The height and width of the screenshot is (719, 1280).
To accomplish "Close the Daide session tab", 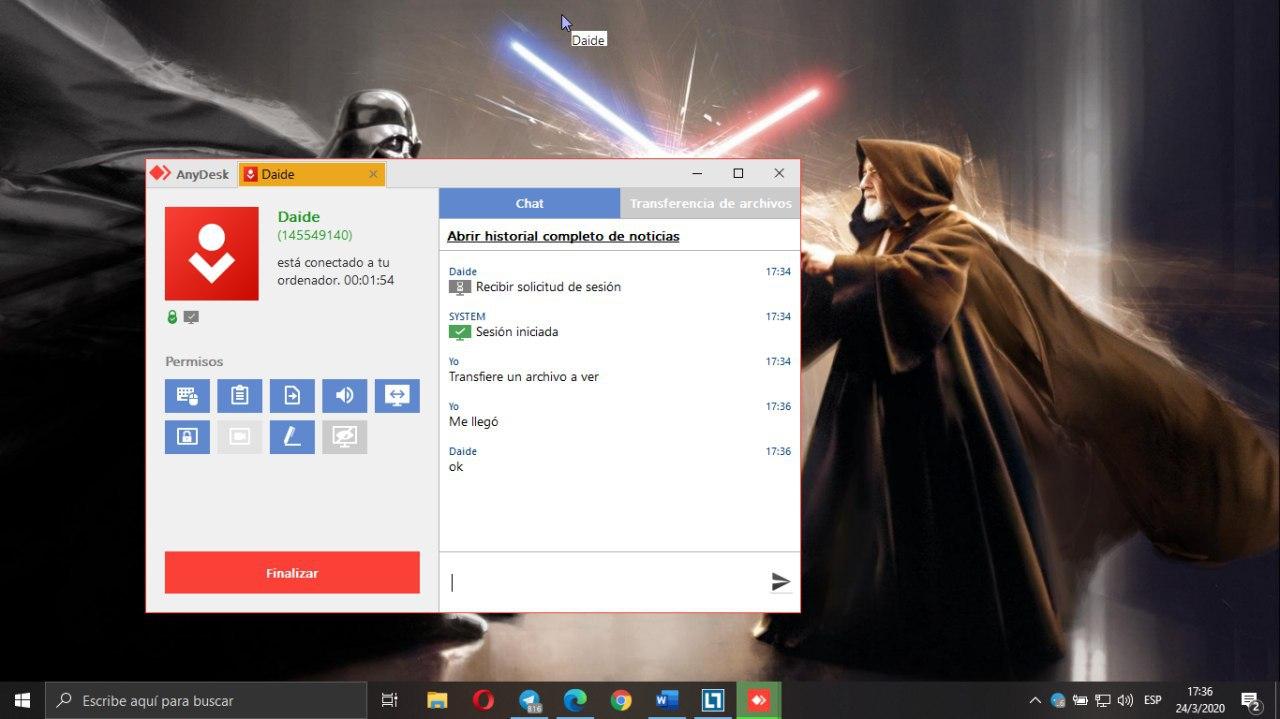I will pyautogui.click(x=373, y=174).
